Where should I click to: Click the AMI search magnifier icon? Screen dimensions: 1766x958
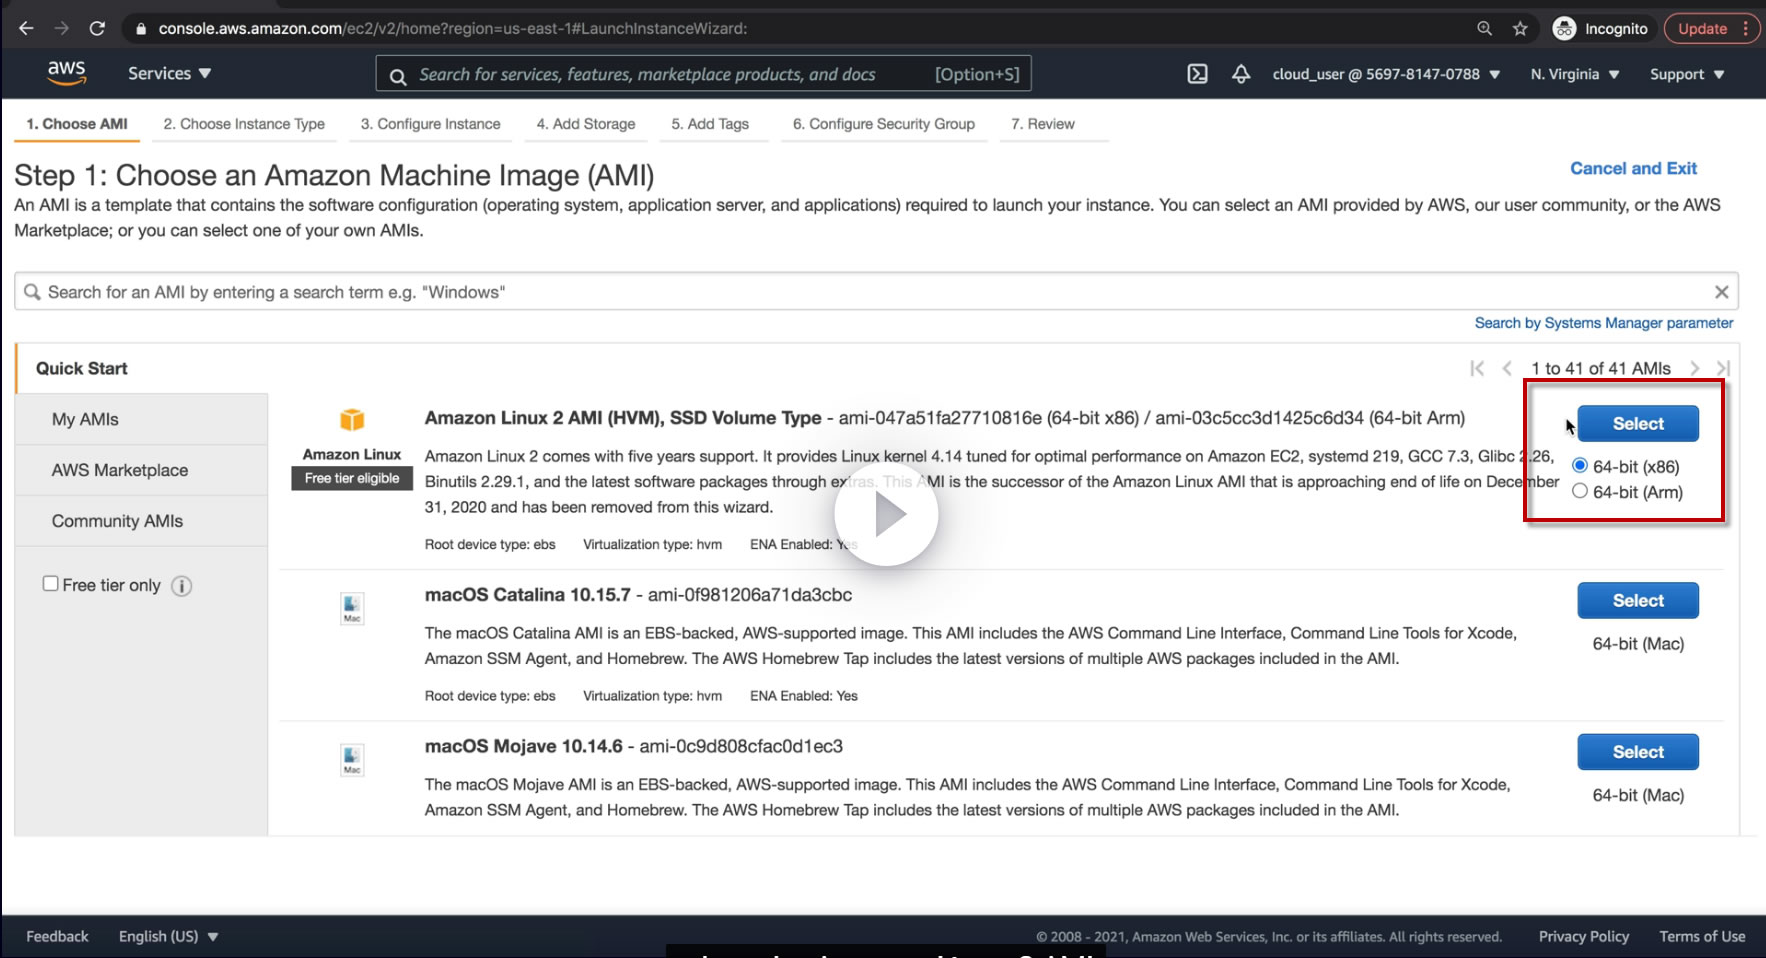pyautogui.click(x=32, y=292)
